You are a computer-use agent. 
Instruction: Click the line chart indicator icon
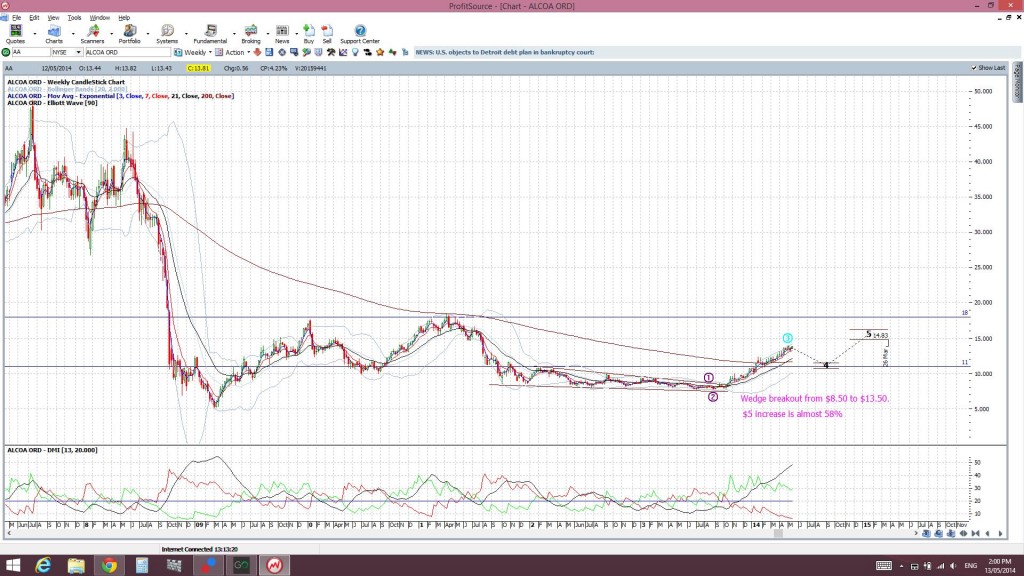click(343, 52)
